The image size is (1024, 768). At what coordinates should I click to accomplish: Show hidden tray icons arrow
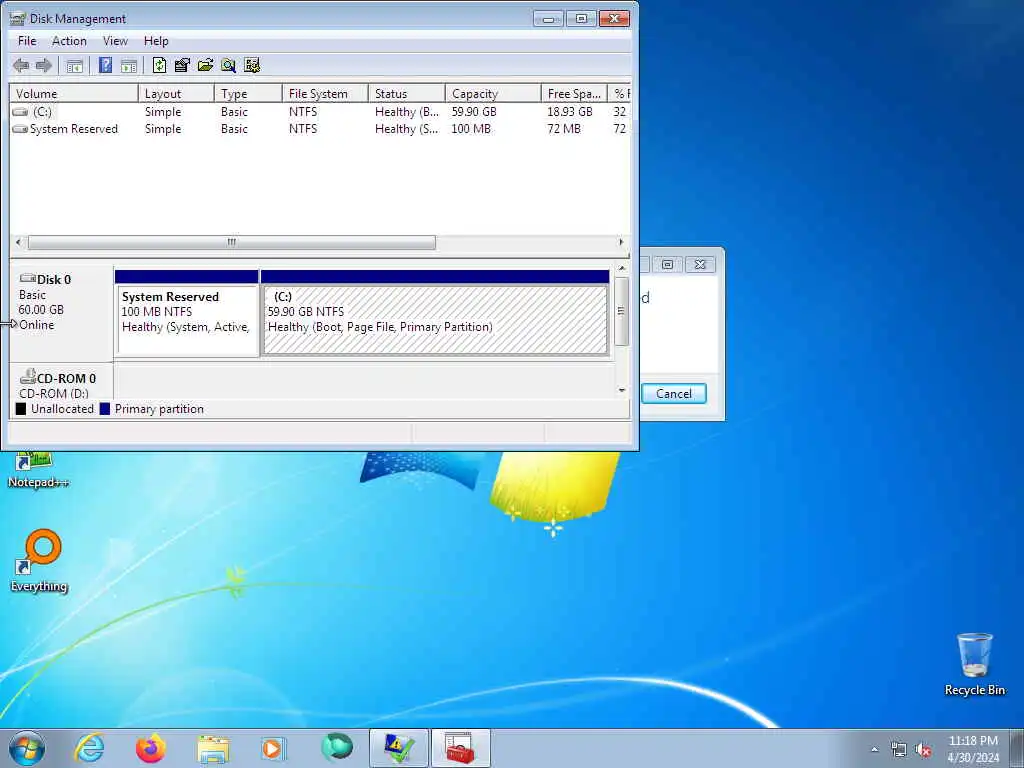pos(874,750)
